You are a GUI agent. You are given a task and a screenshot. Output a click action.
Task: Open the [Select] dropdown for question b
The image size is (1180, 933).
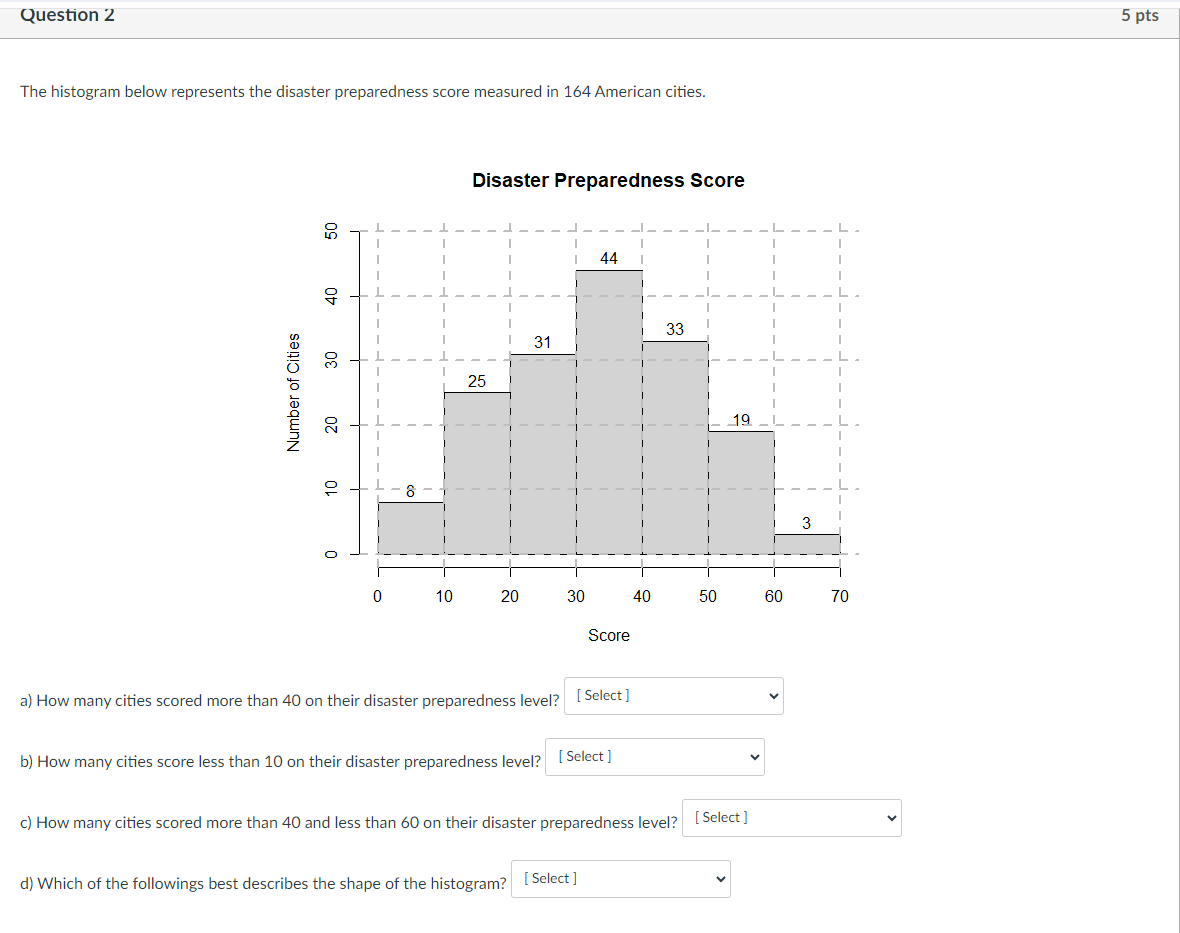[x=654, y=756]
